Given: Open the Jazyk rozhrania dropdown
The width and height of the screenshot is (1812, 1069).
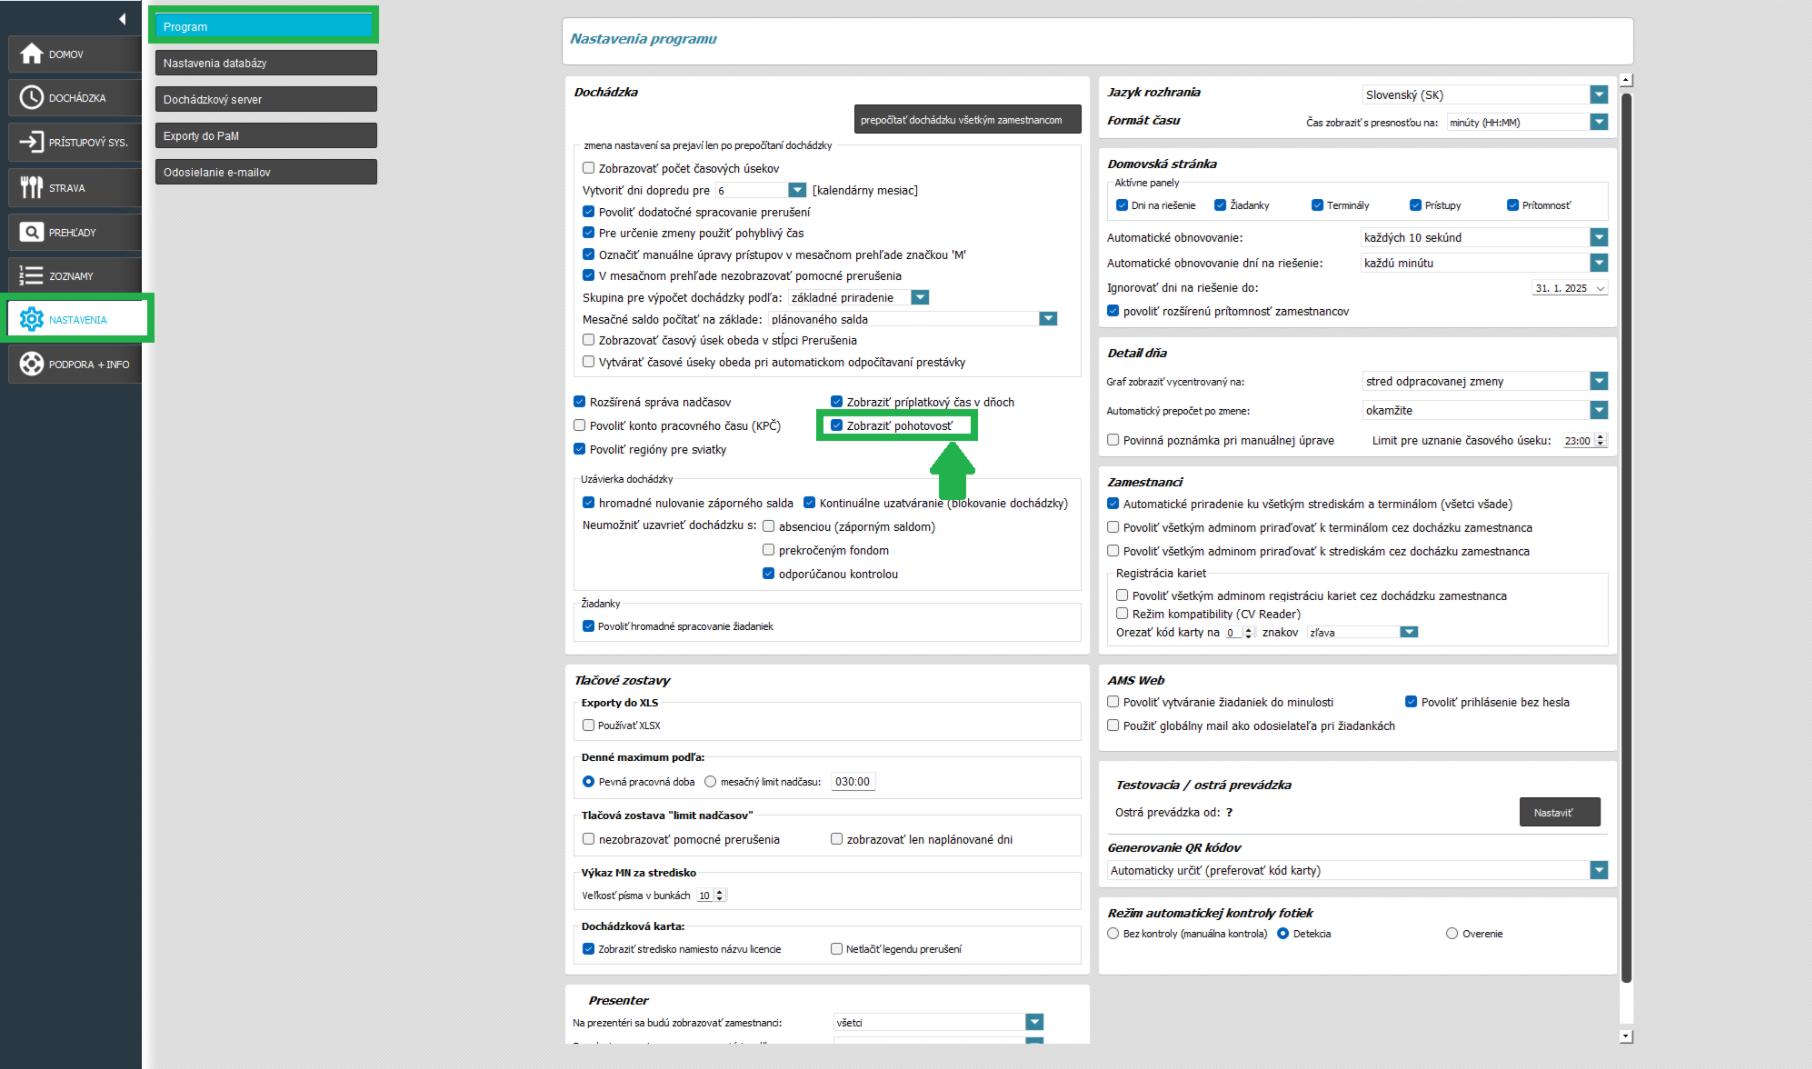Looking at the screenshot, I should pyautogui.click(x=1598, y=95).
